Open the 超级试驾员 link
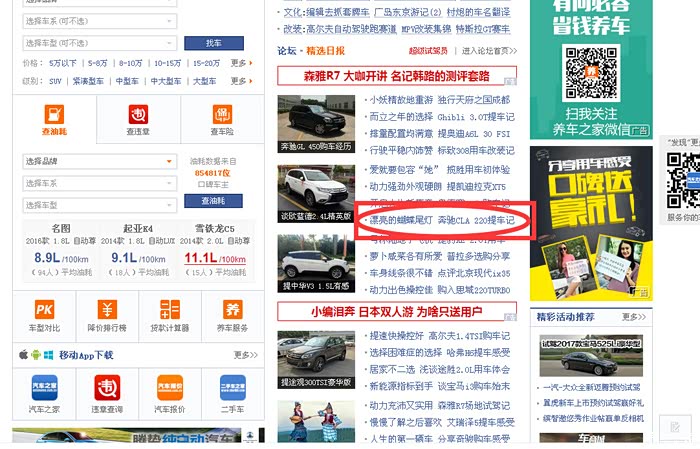The image size is (700, 449). (x=428, y=51)
